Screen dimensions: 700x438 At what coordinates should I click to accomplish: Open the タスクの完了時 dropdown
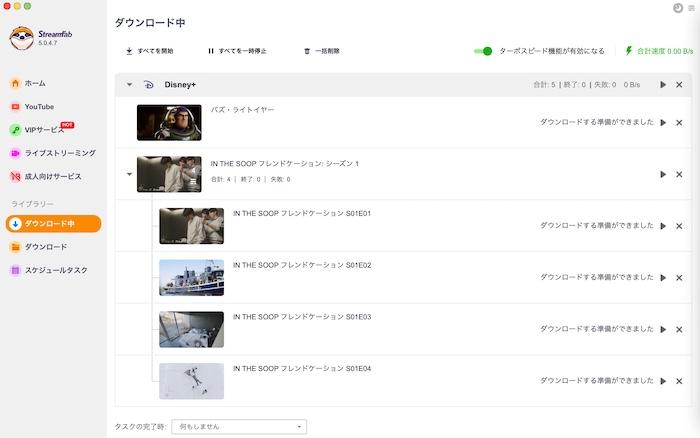(x=239, y=427)
